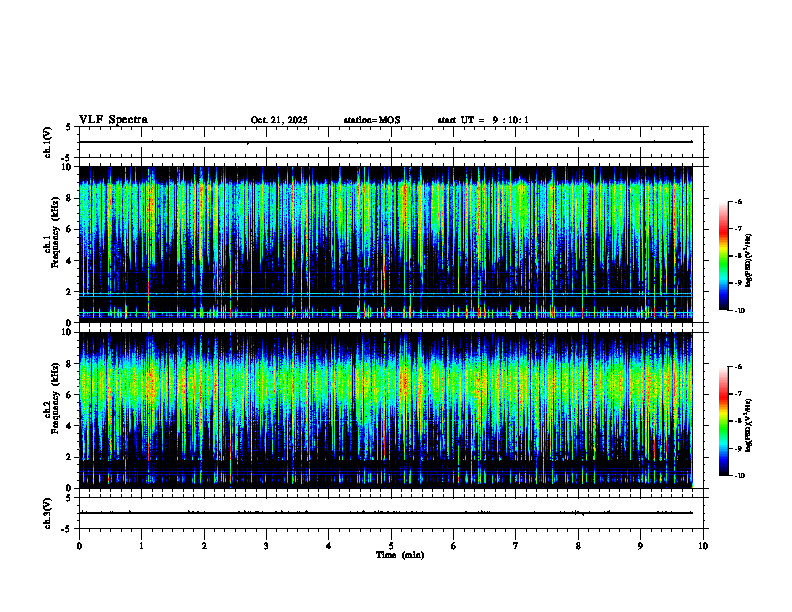This screenshot has height=612, width=792.
Task: Click the "start UT = 9 : 10: 1" text
Action: coord(483,120)
